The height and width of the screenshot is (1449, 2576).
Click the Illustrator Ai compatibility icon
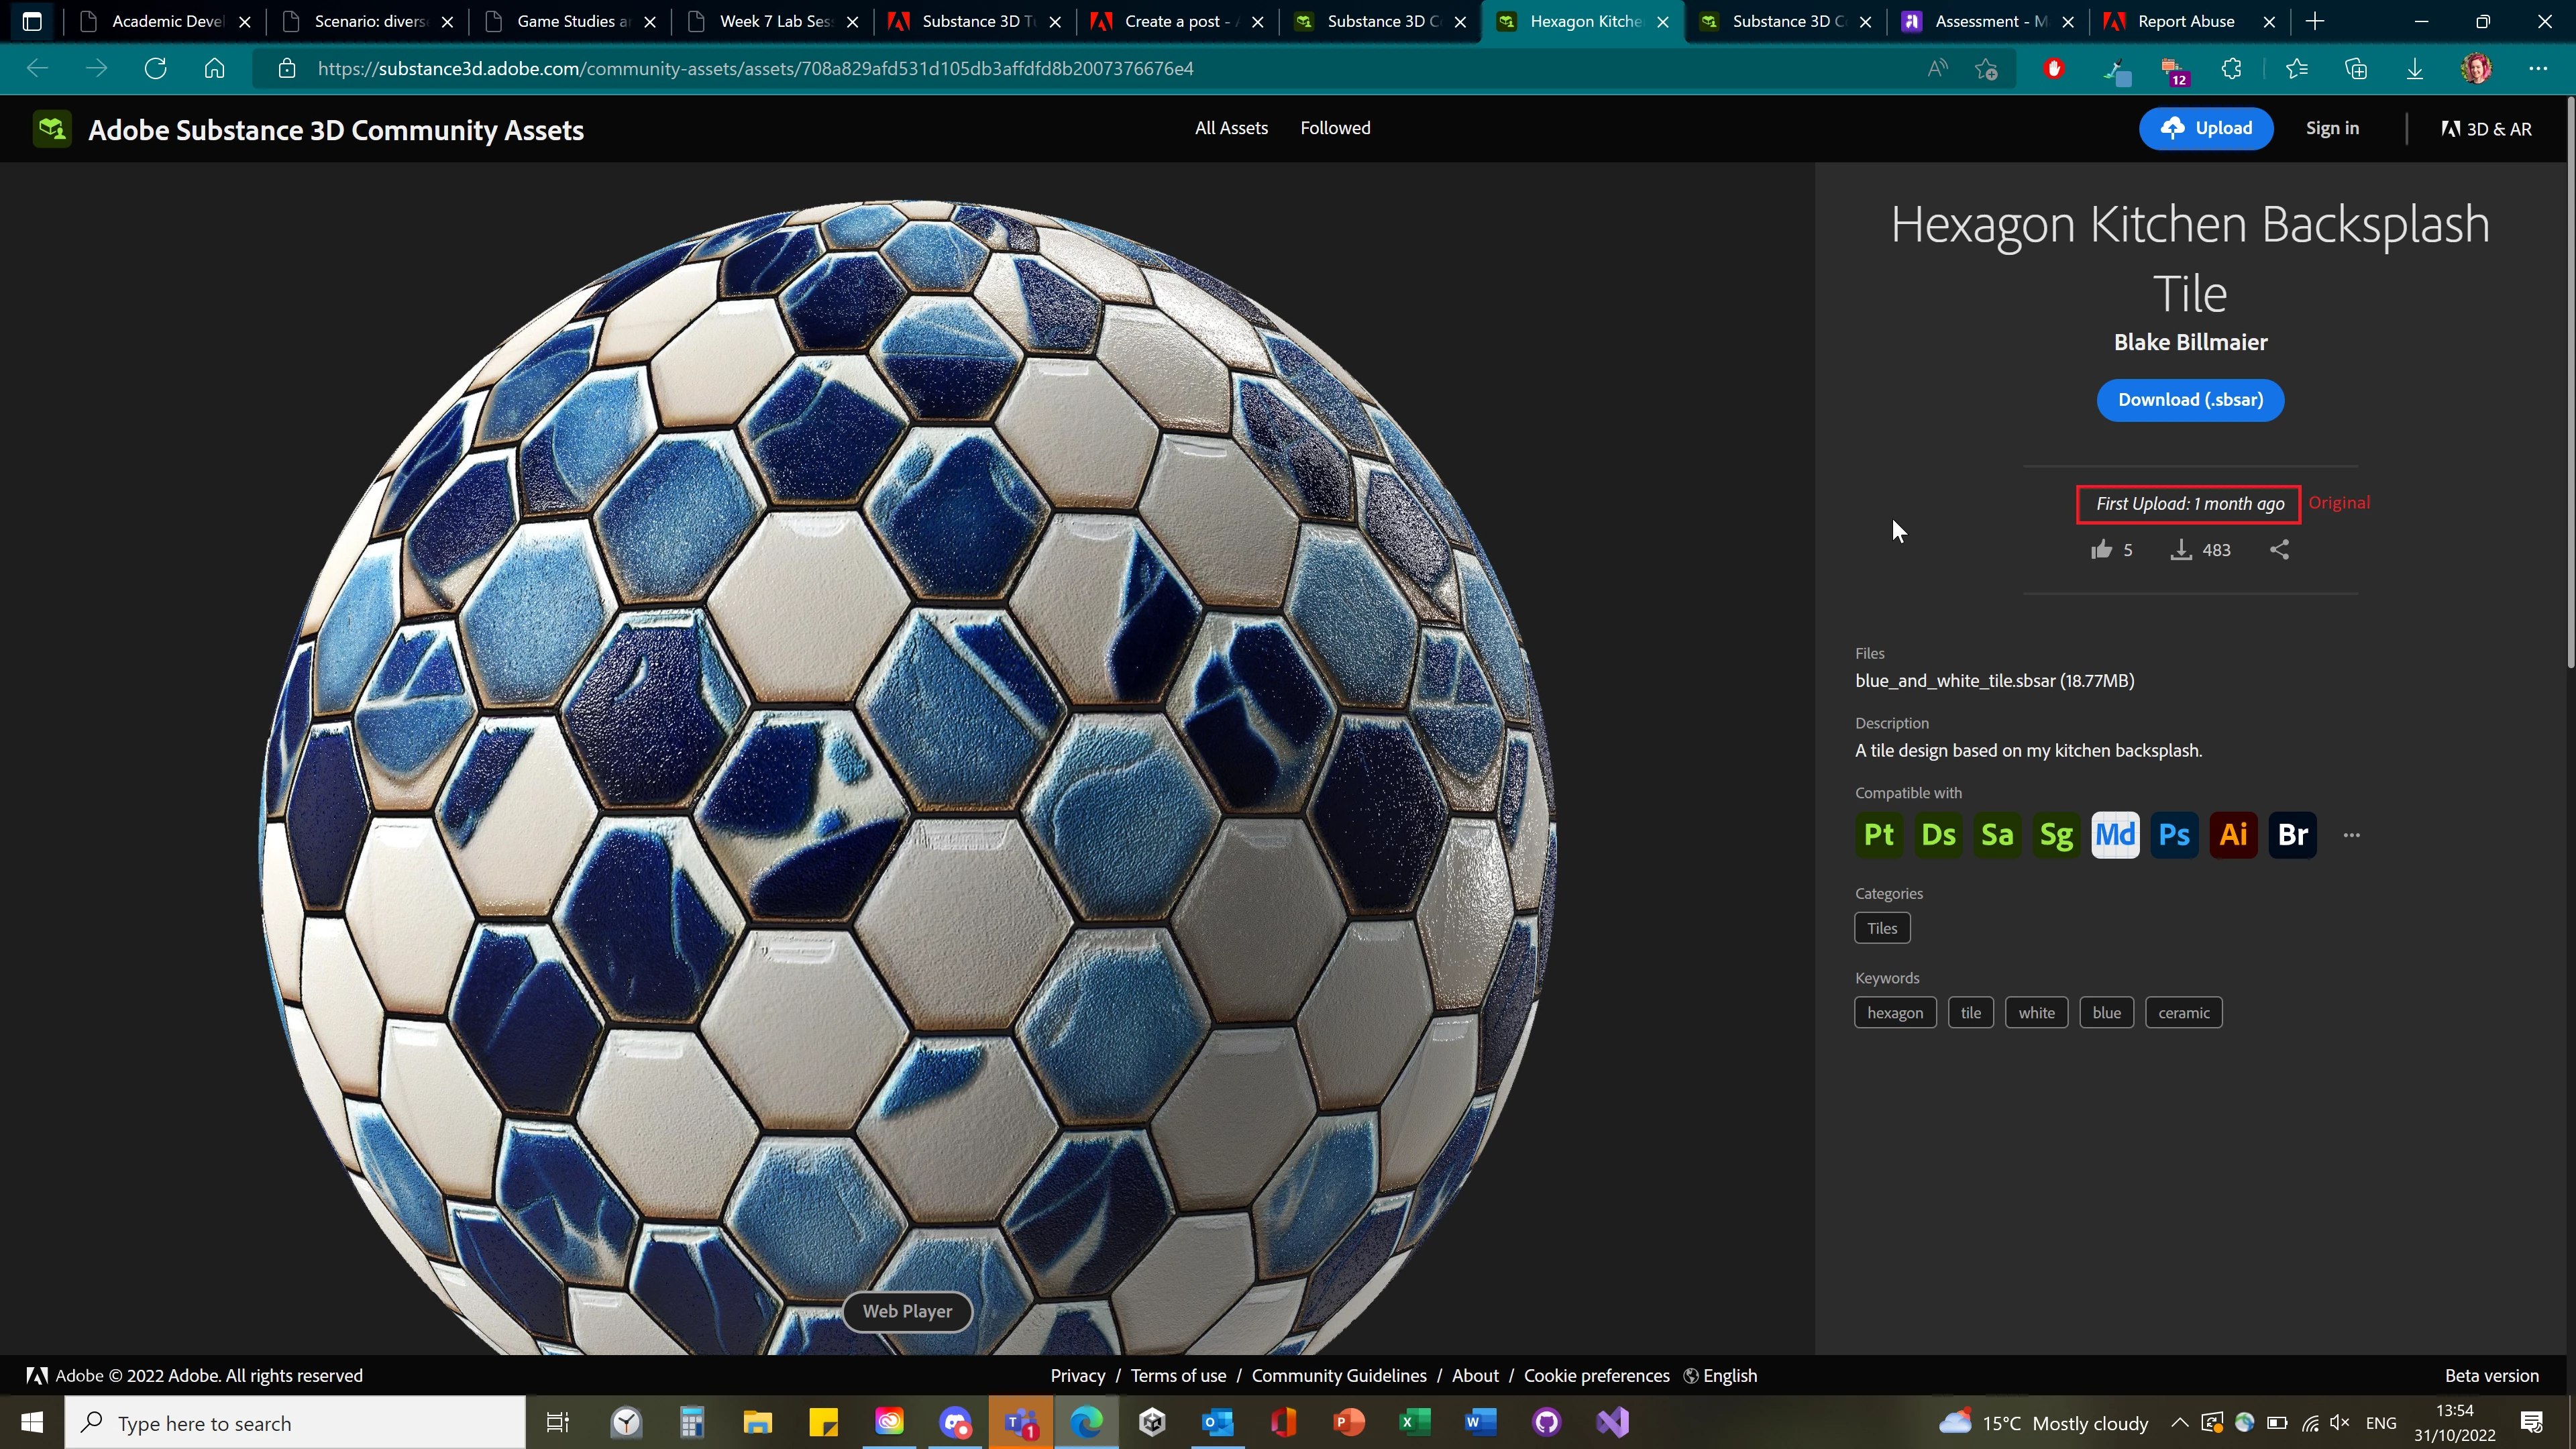[x=2233, y=834]
